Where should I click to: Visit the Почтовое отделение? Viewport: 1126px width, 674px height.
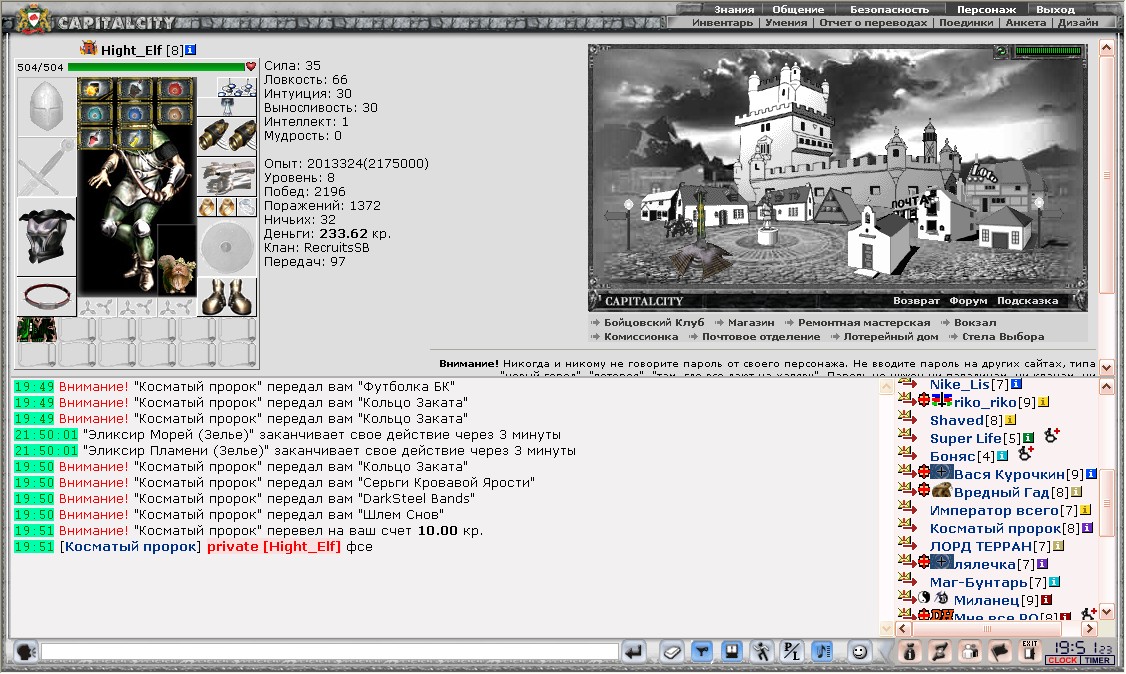click(x=761, y=337)
